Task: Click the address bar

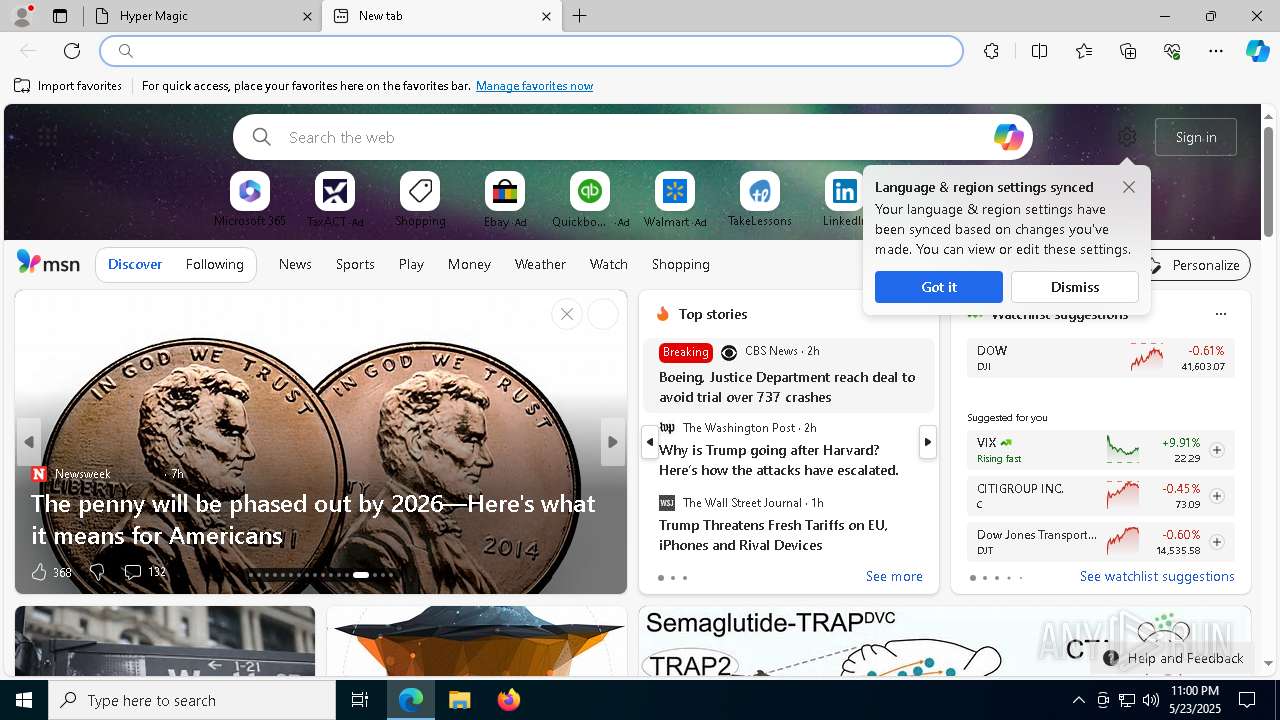Action: (531, 51)
